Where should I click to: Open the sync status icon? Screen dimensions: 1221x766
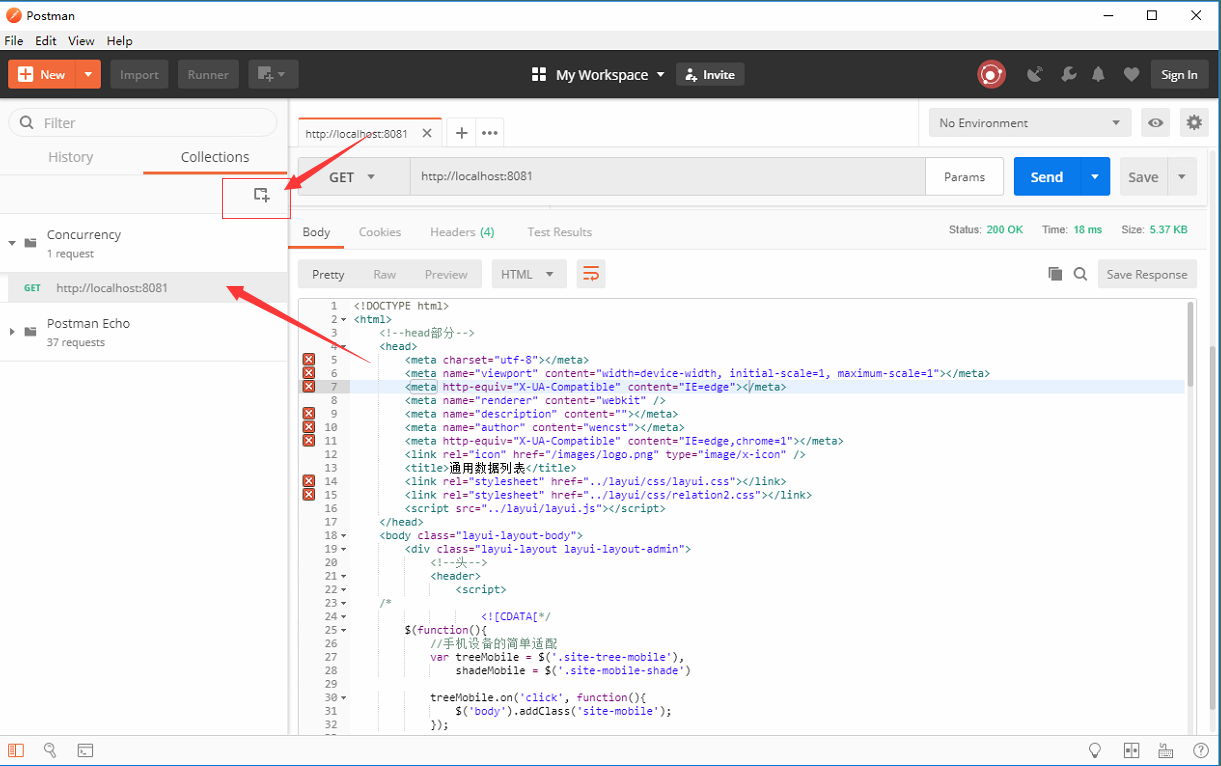[991, 74]
